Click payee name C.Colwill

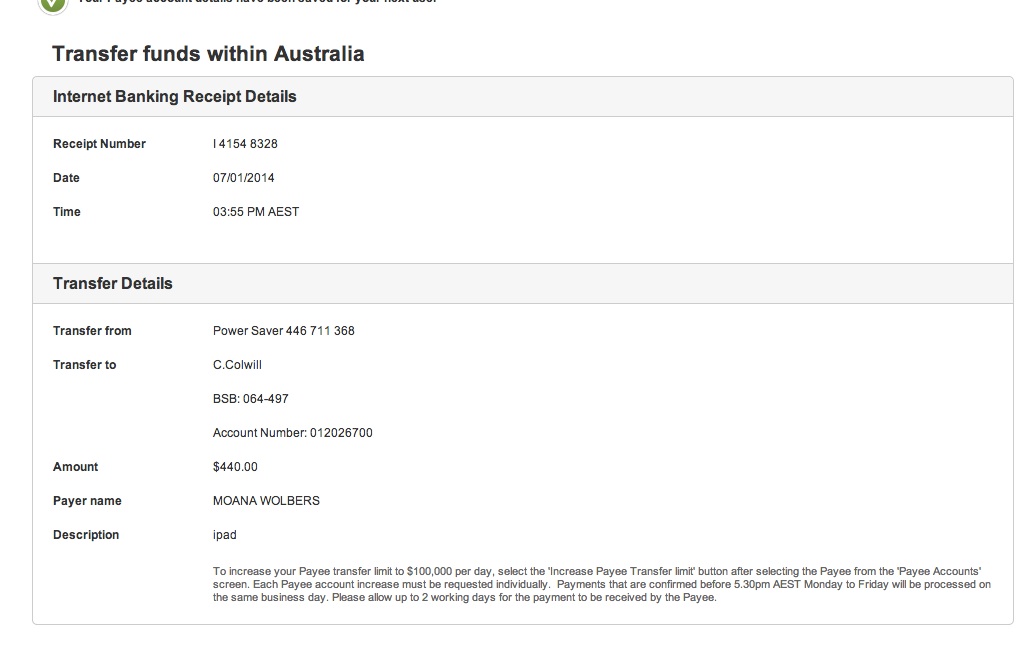coord(237,365)
